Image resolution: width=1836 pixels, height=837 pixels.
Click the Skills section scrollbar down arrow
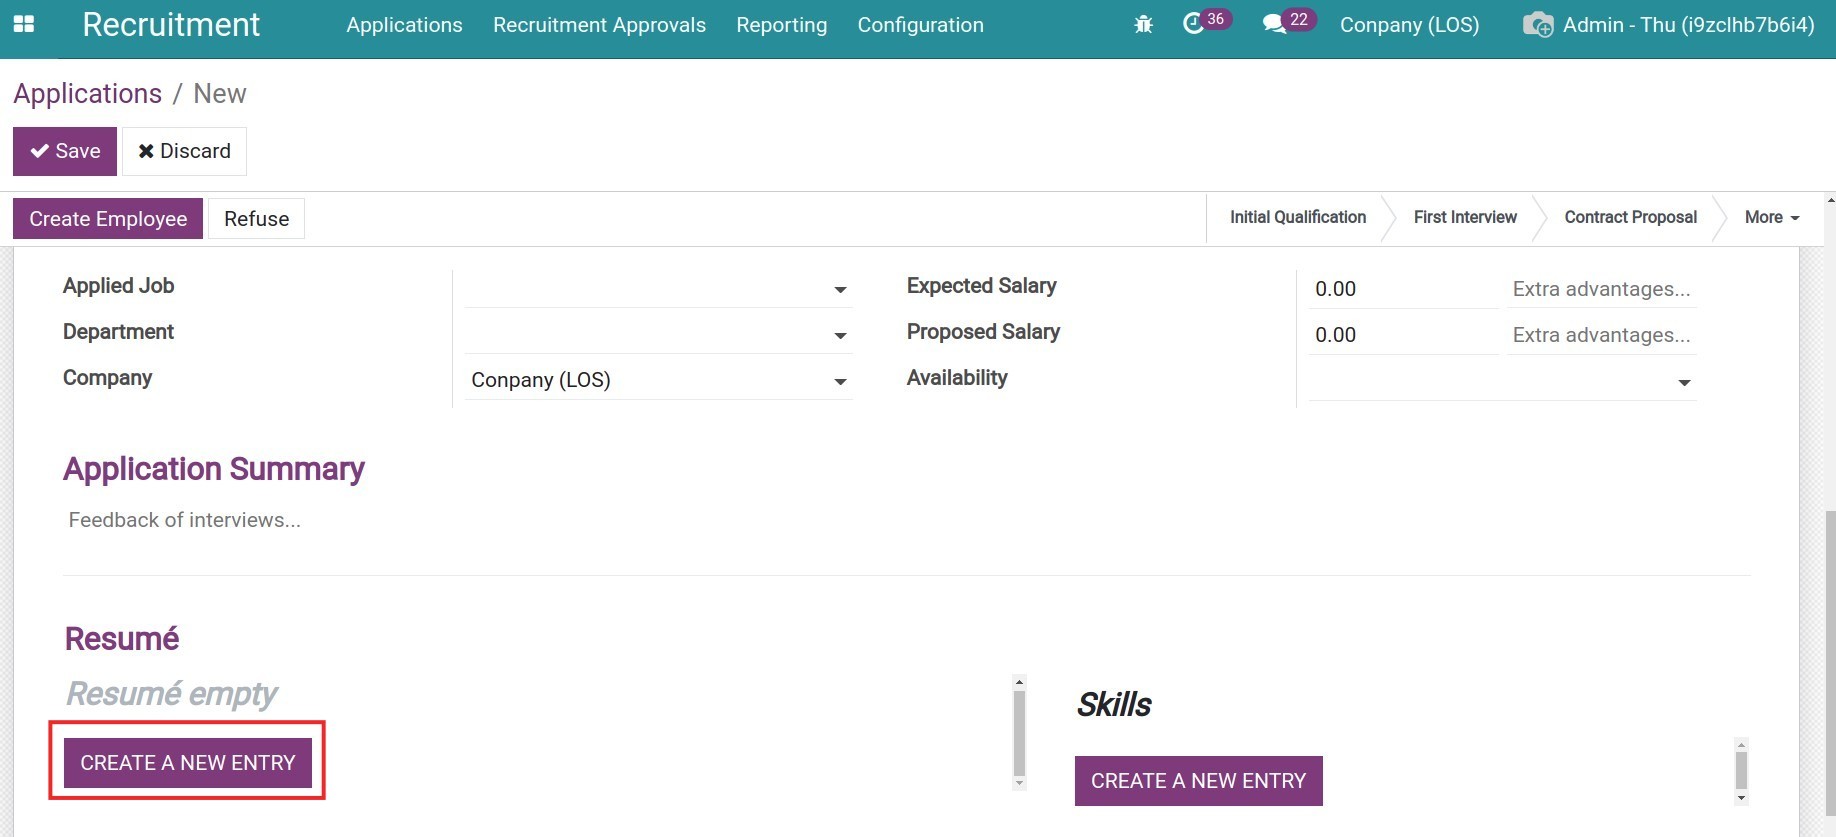tap(1741, 798)
